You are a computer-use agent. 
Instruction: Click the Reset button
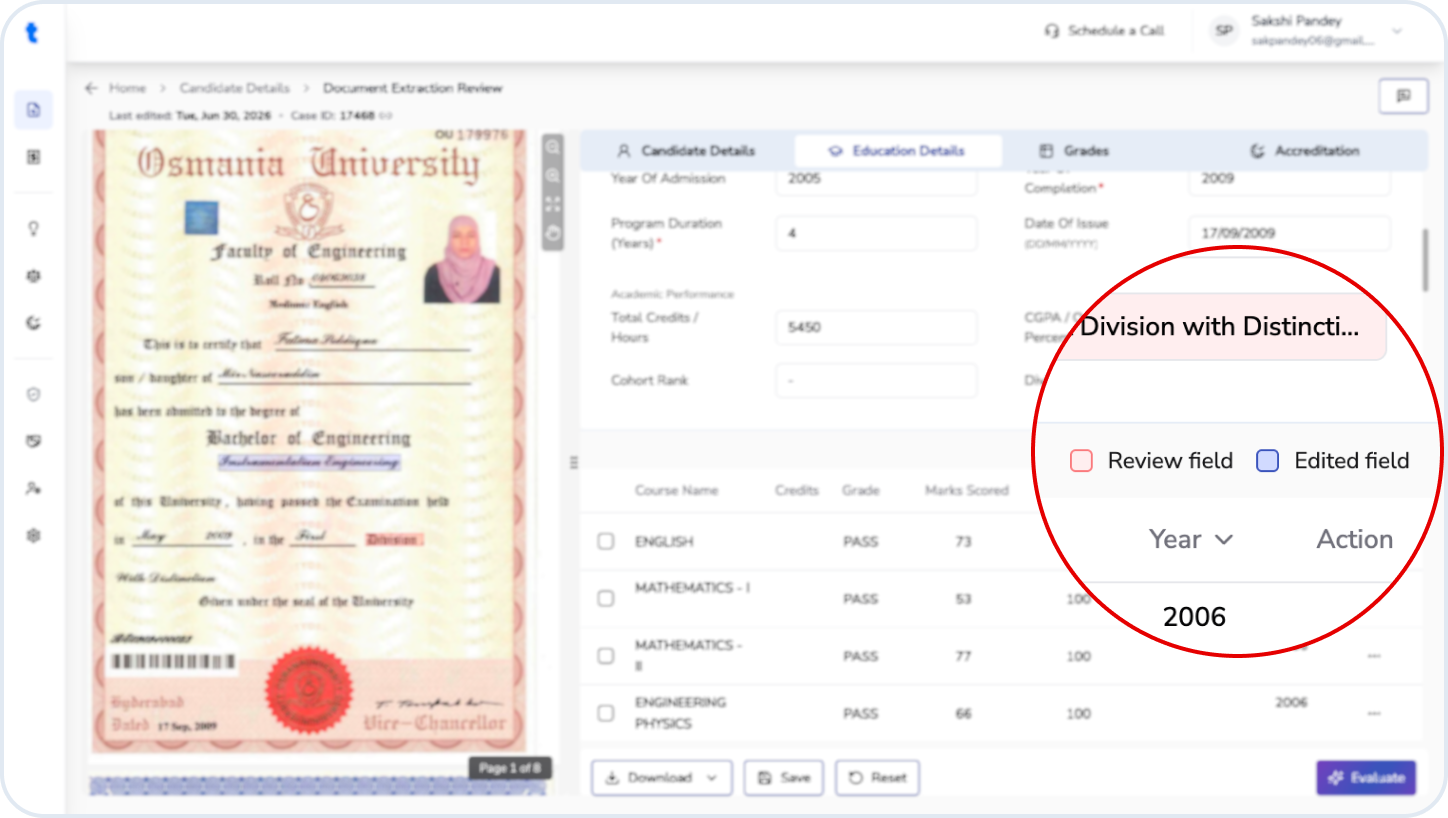point(877,777)
